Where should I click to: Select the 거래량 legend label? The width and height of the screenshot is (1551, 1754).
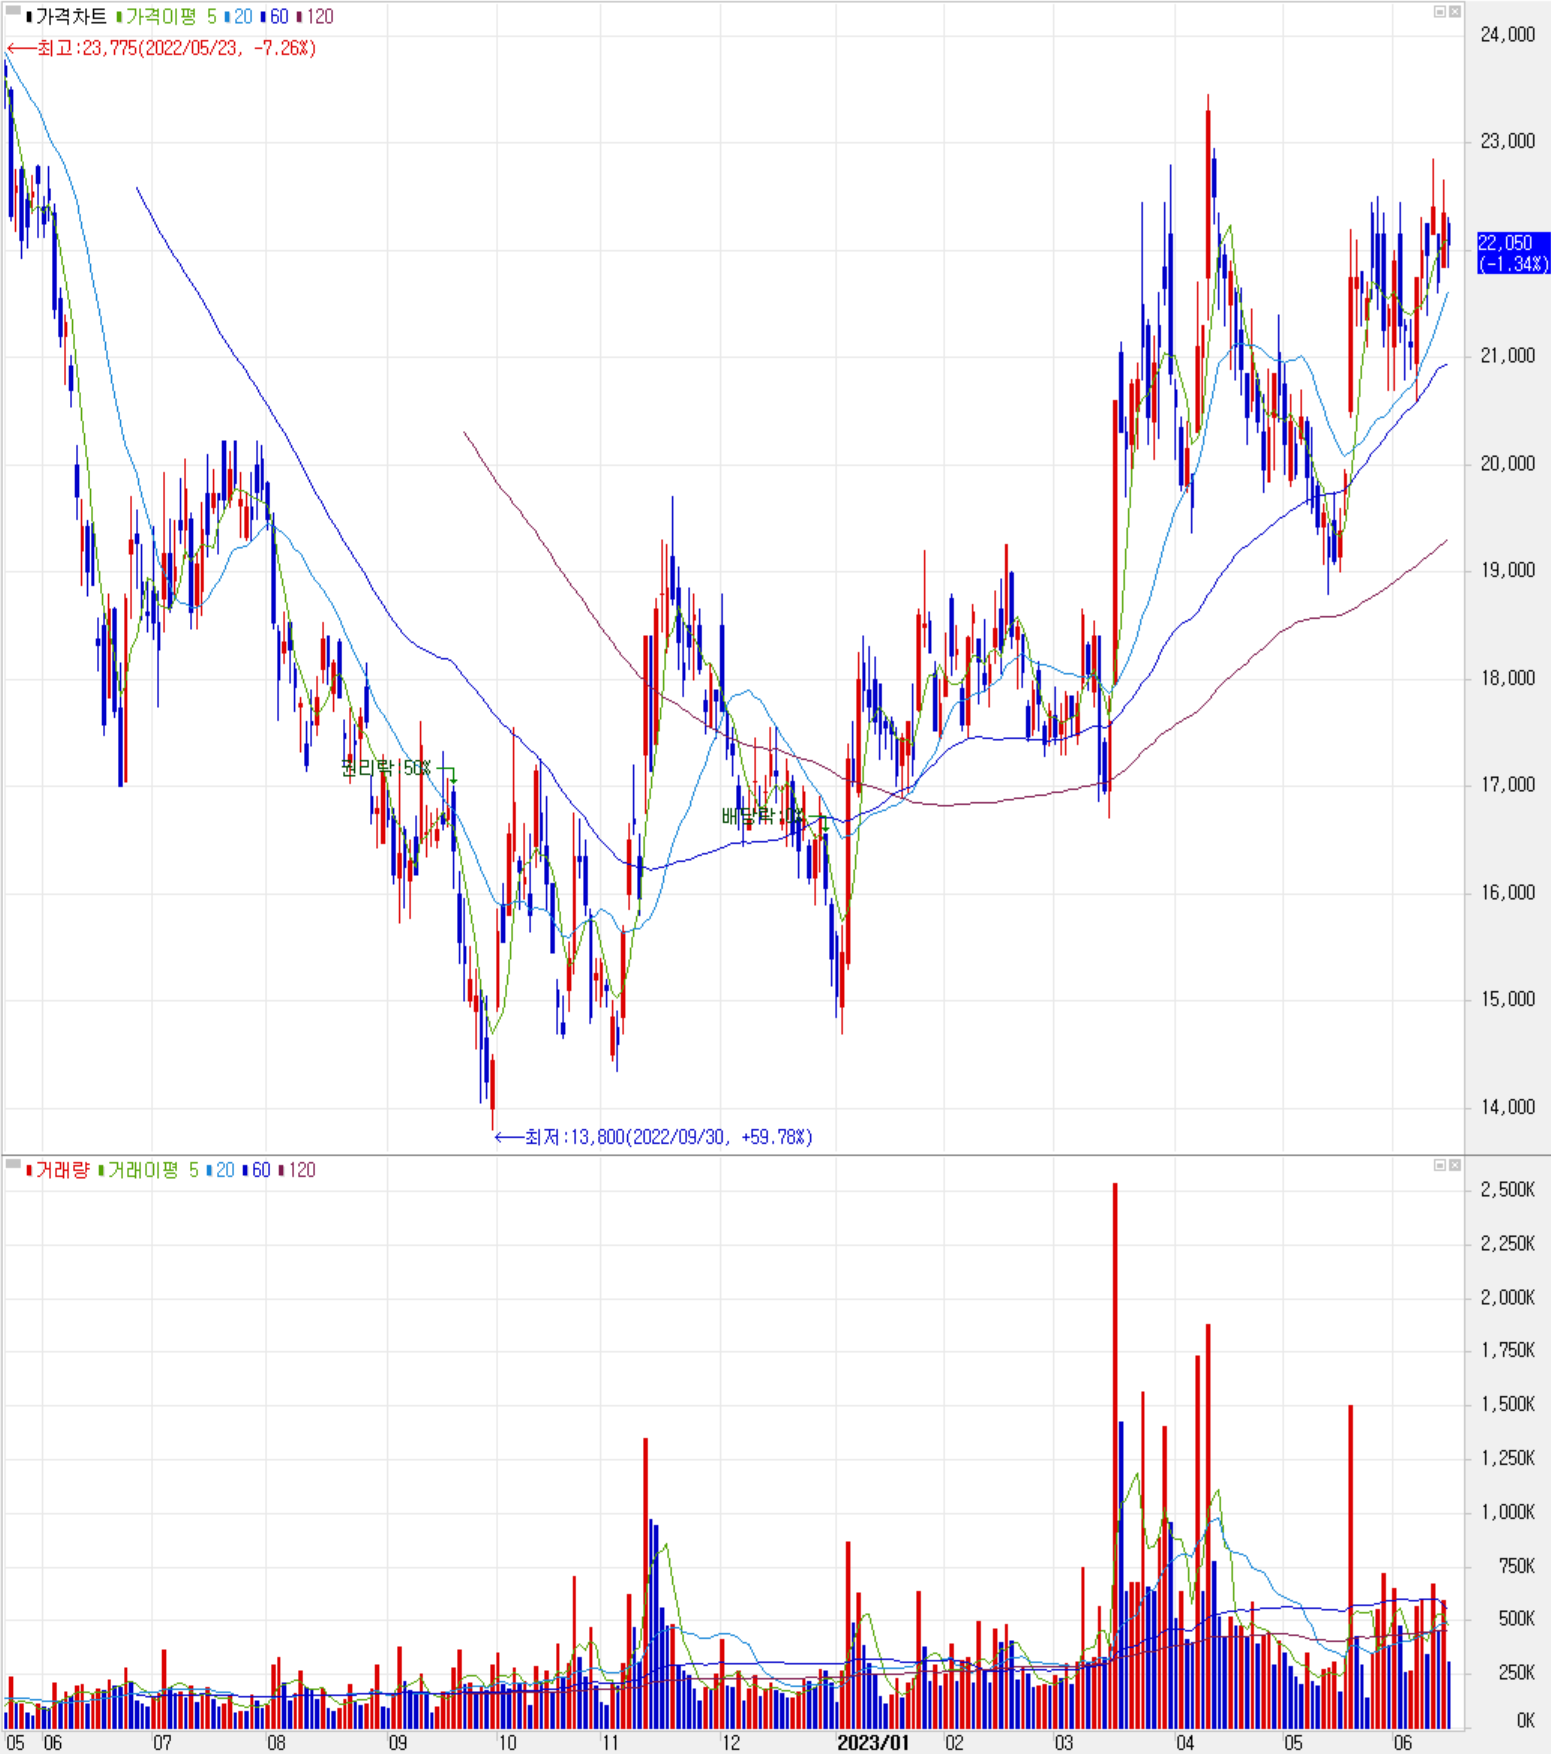[58, 1170]
